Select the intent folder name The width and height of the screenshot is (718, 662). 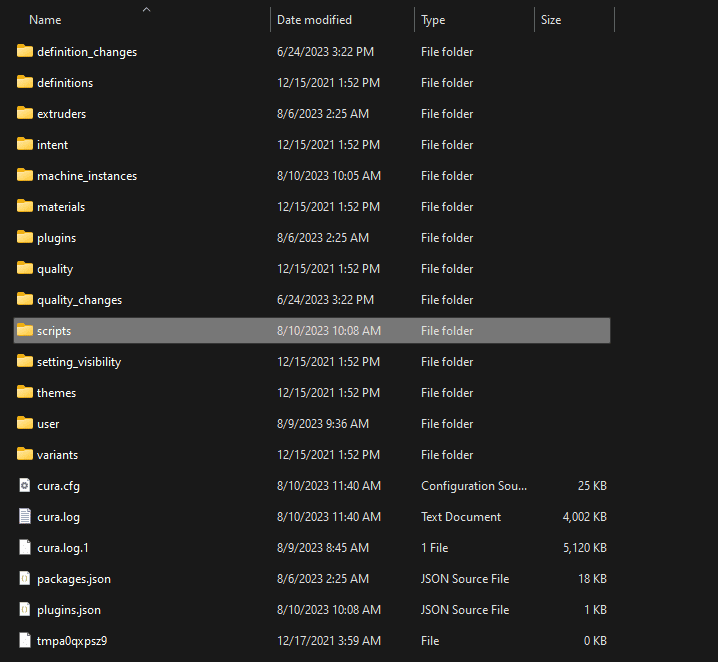(x=53, y=145)
